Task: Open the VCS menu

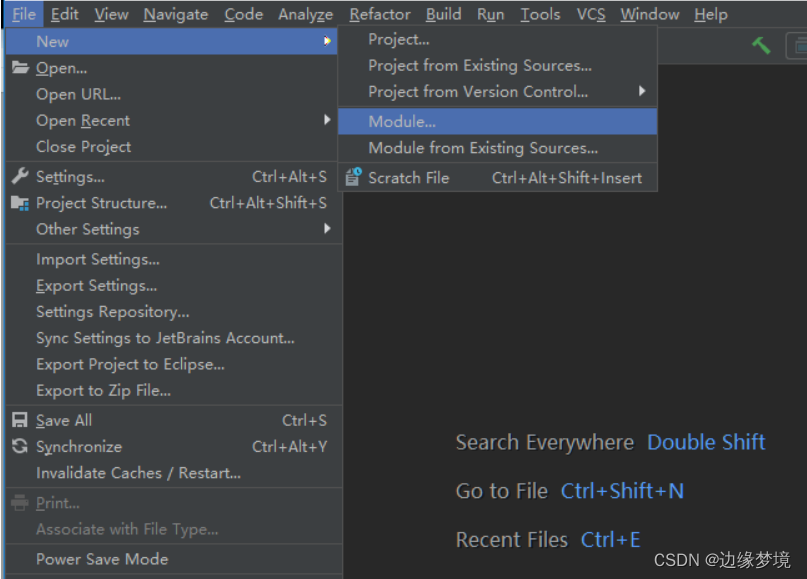Action: pos(591,14)
